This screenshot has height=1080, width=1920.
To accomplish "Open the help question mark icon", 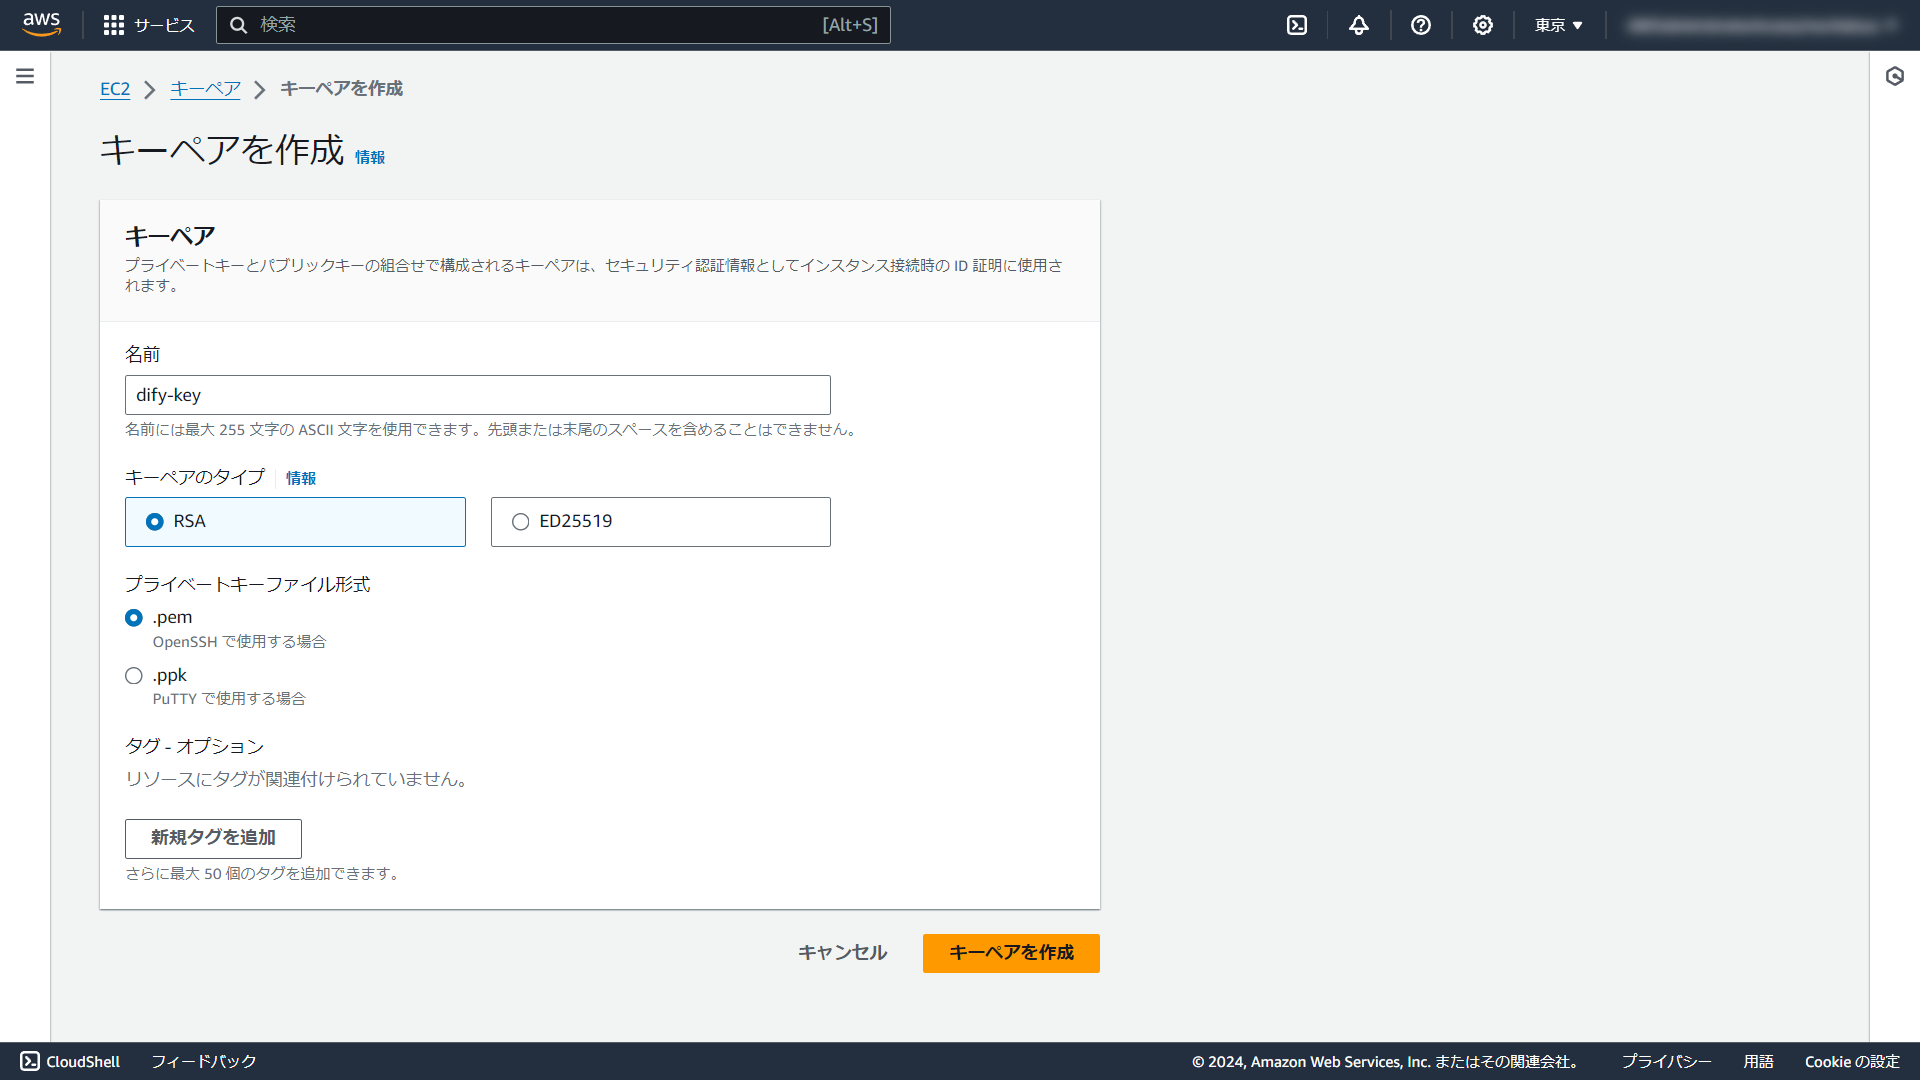I will coord(1420,25).
